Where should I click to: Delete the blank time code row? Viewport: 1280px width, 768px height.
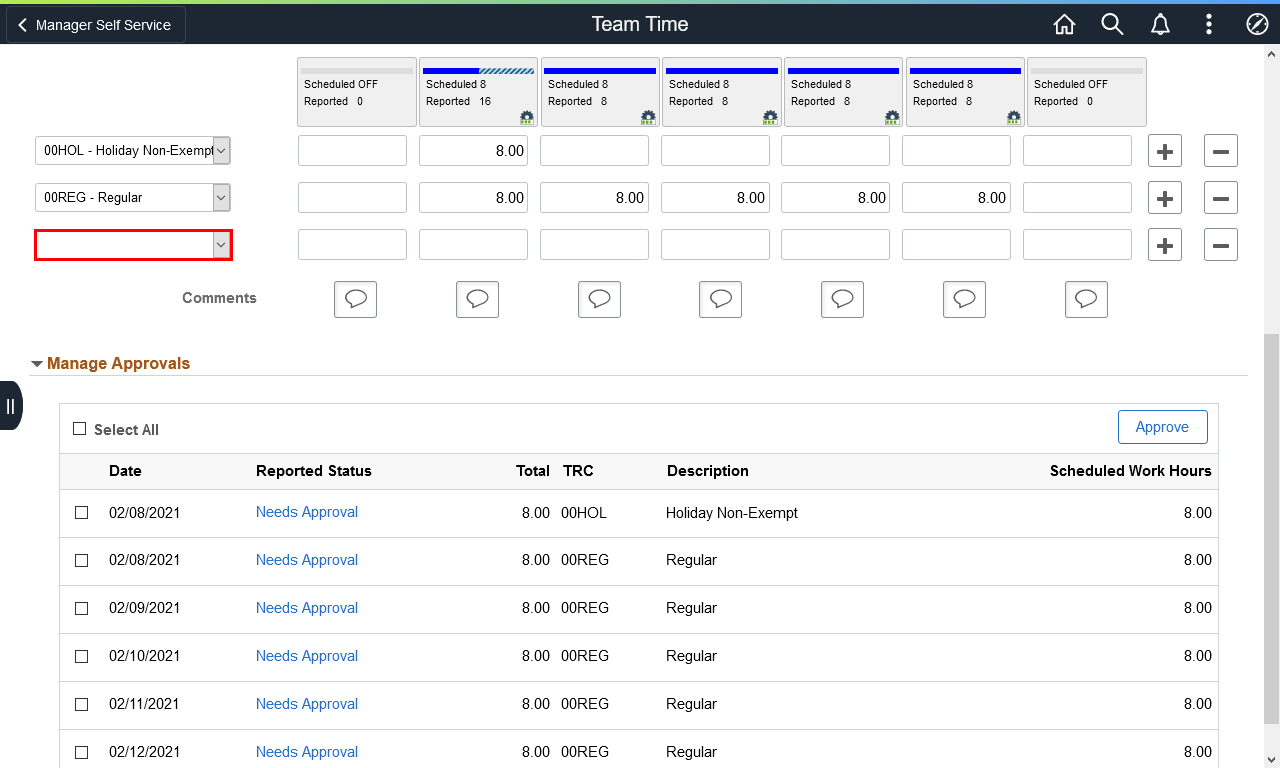pos(1221,245)
